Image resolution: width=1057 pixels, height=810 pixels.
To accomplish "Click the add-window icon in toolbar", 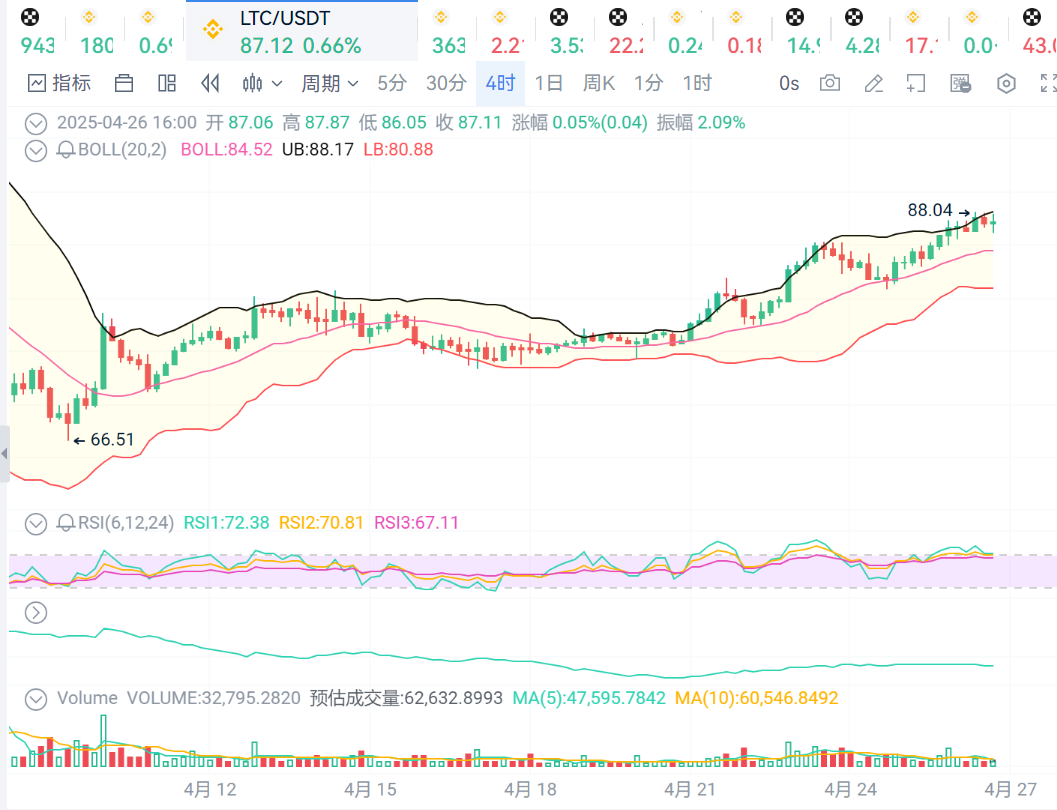I will click(x=916, y=83).
